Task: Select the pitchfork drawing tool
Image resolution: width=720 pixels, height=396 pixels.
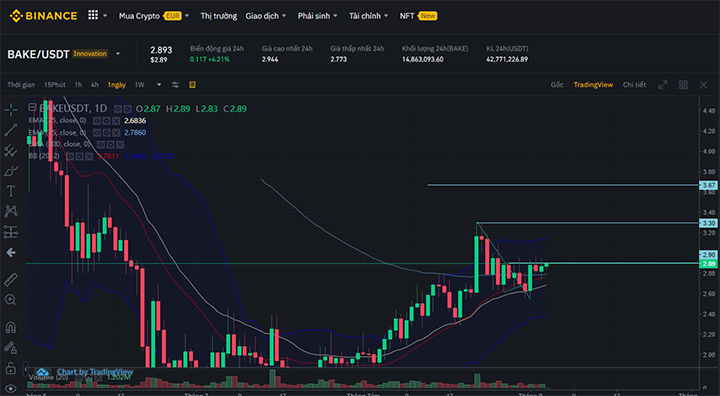Action: click(11, 151)
